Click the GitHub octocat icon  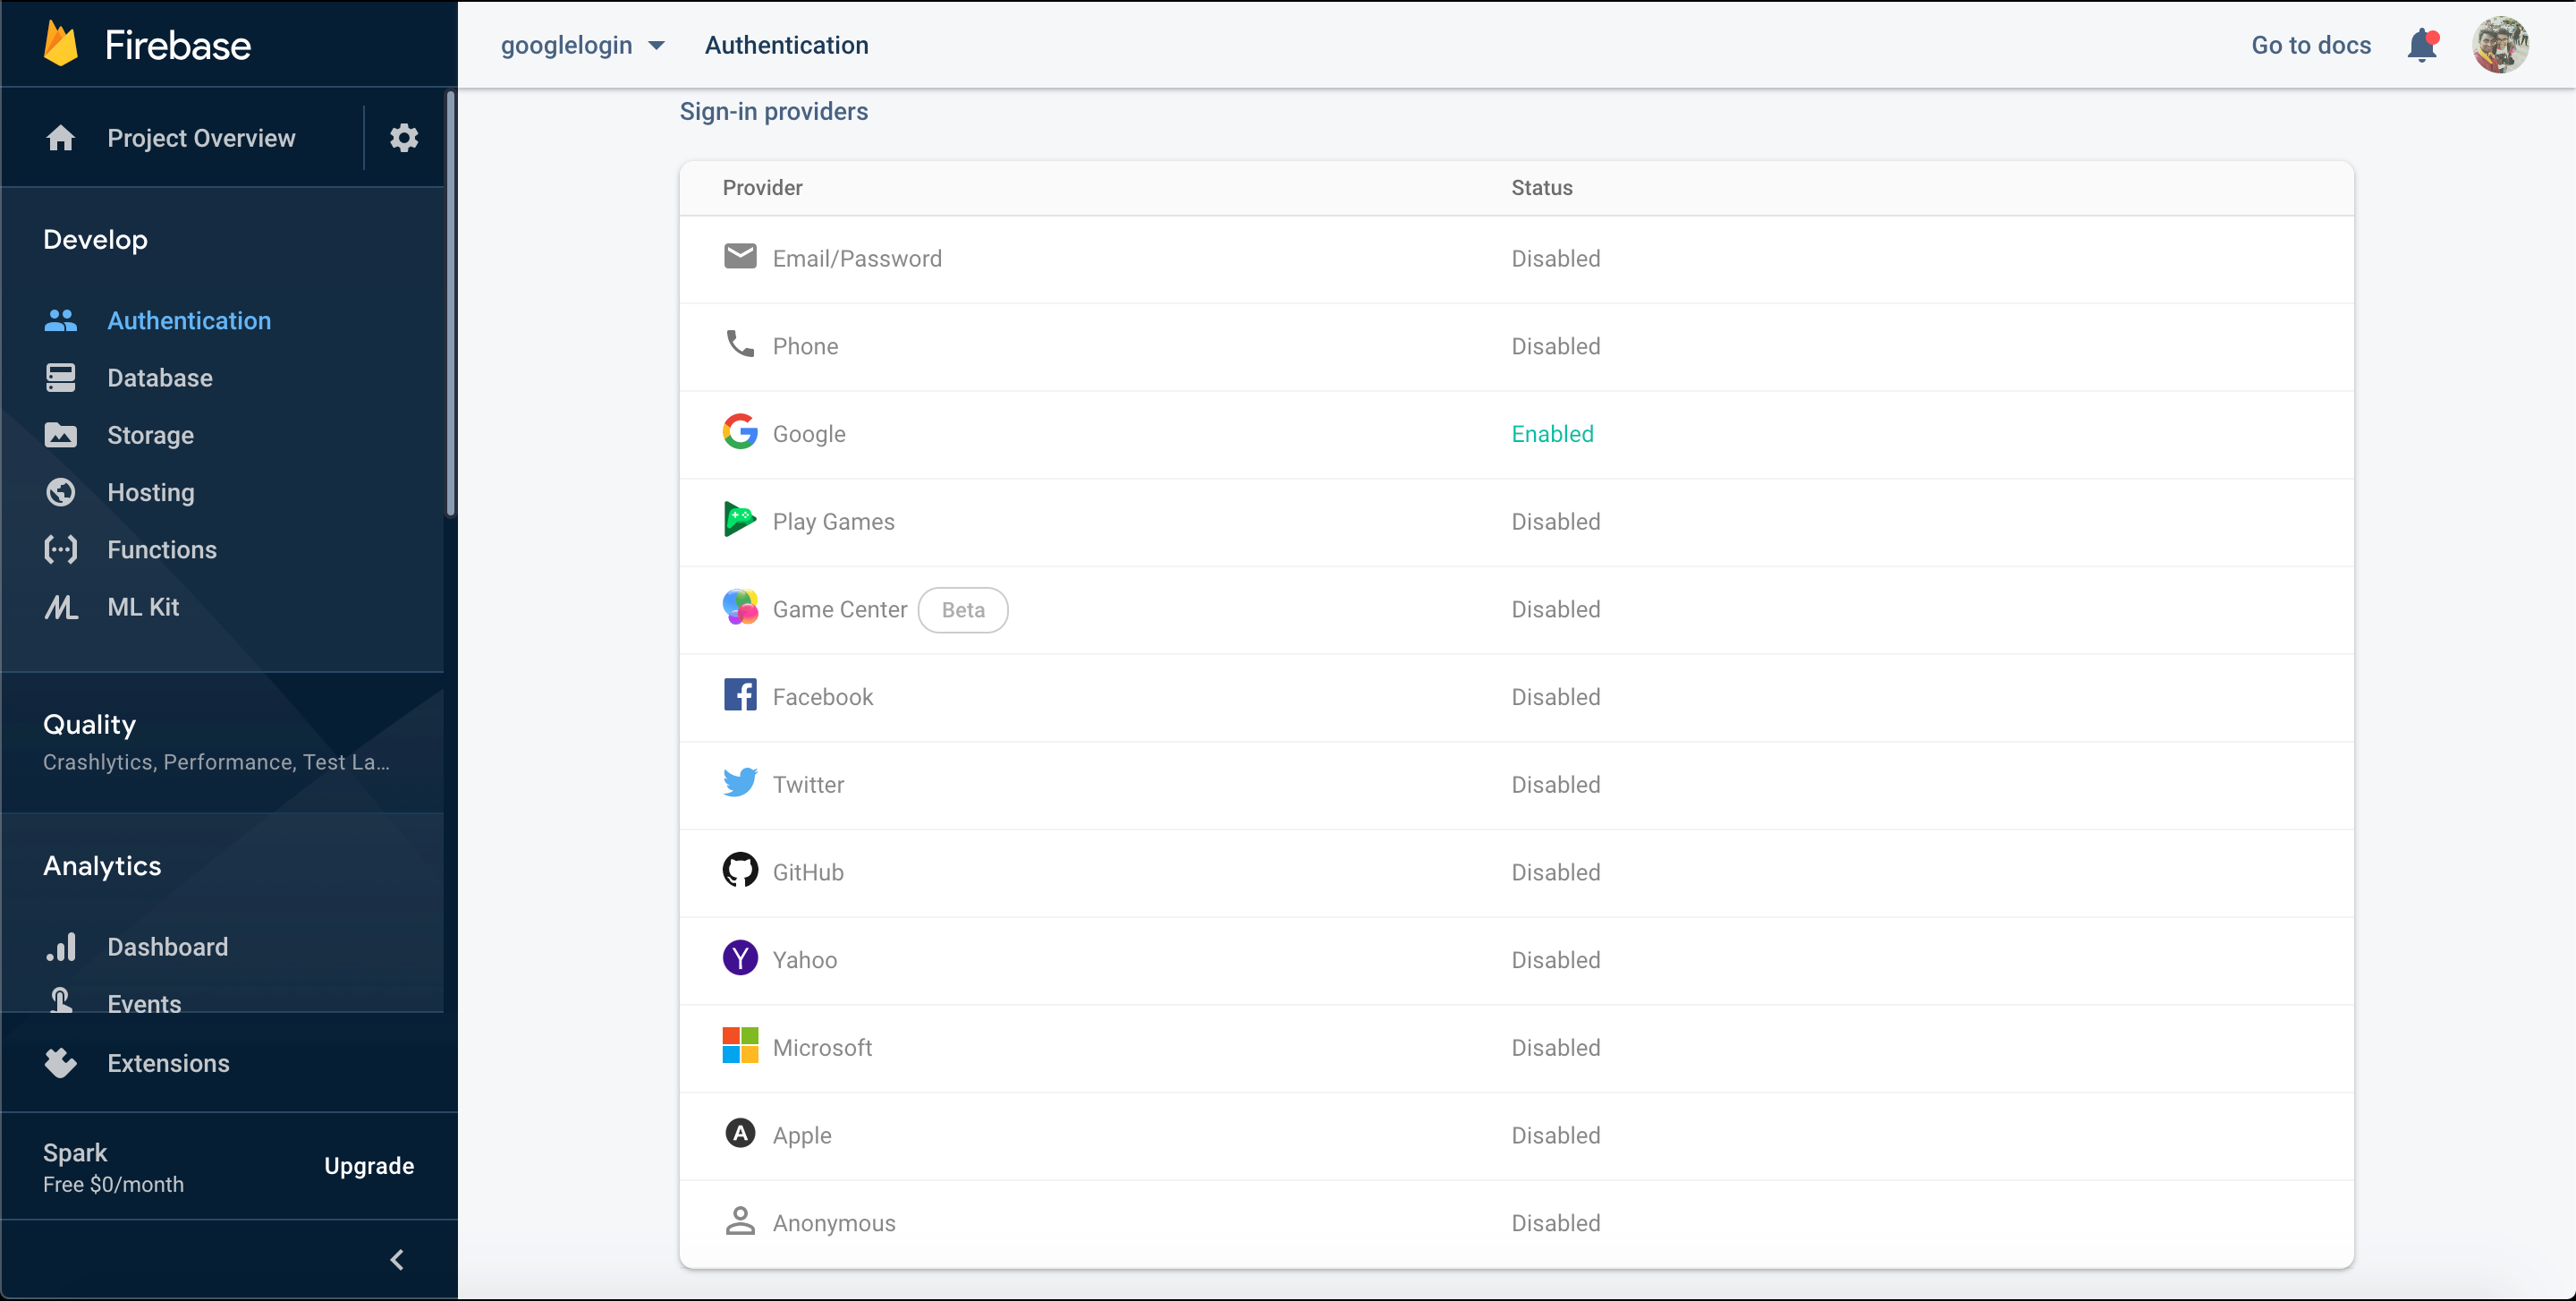pos(740,870)
